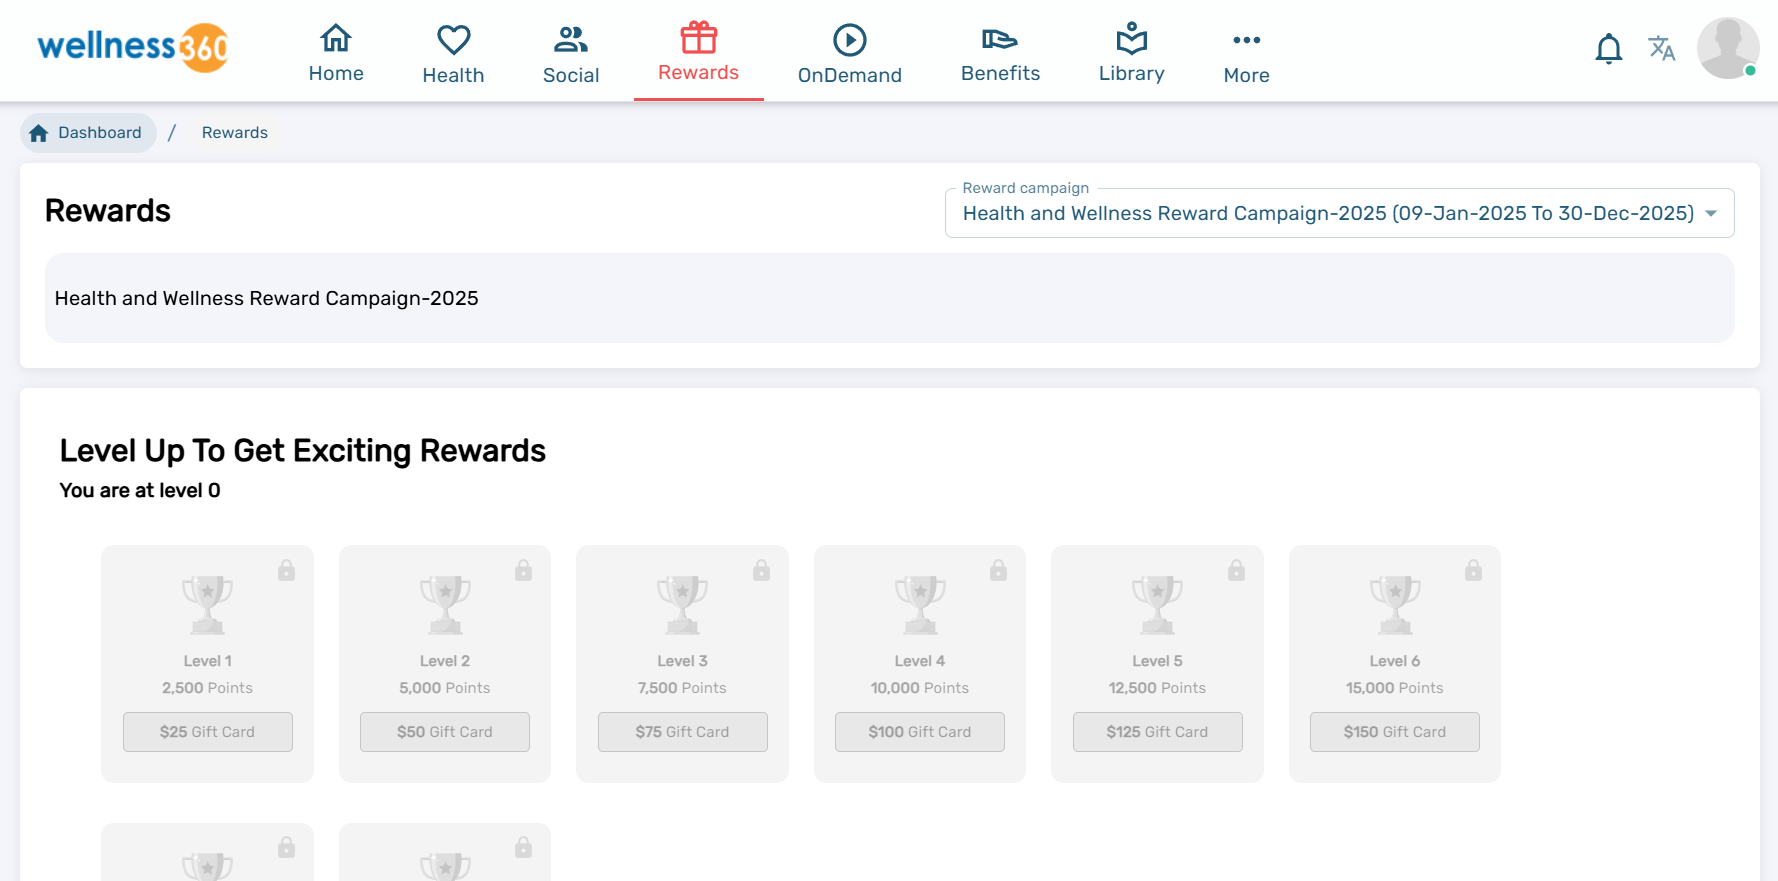Click the $100 Gift Card button
The image size is (1778, 881).
pos(920,732)
